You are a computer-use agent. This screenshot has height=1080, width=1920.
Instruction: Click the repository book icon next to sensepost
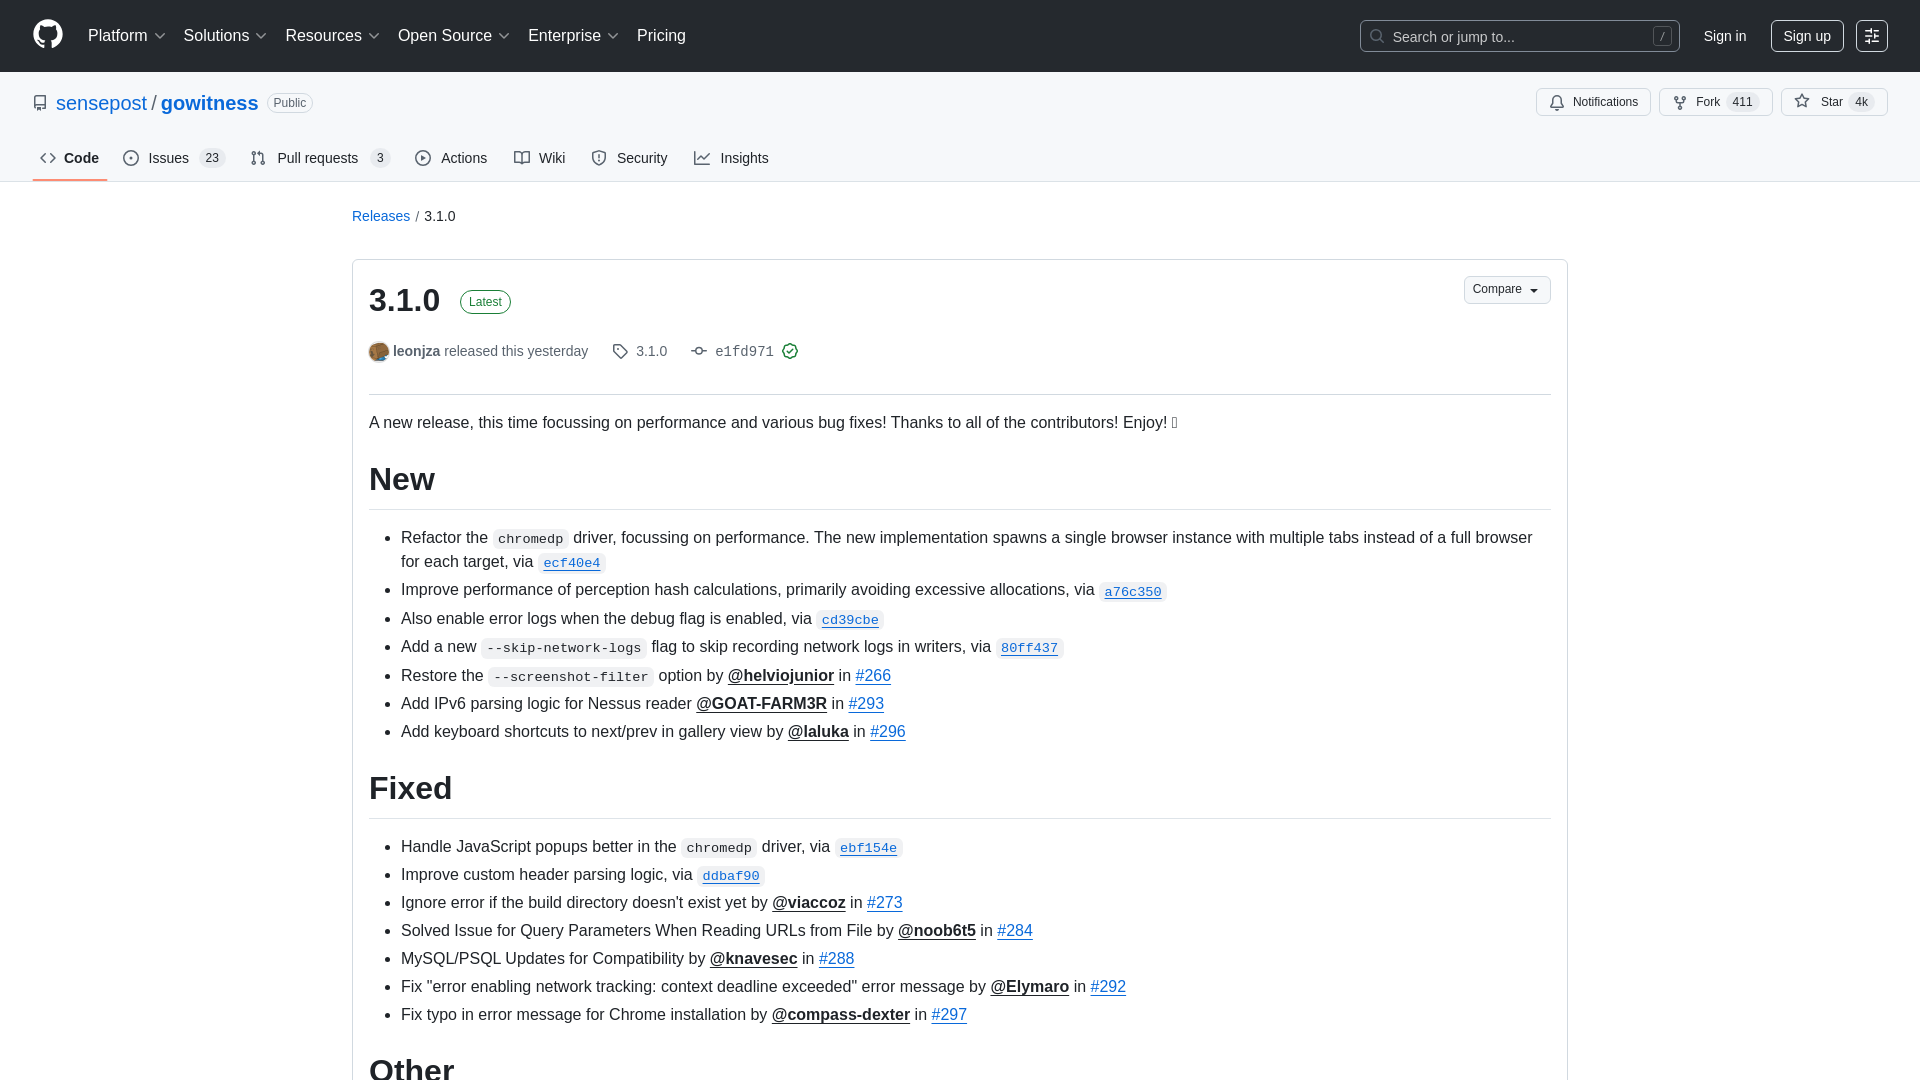pos(40,102)
